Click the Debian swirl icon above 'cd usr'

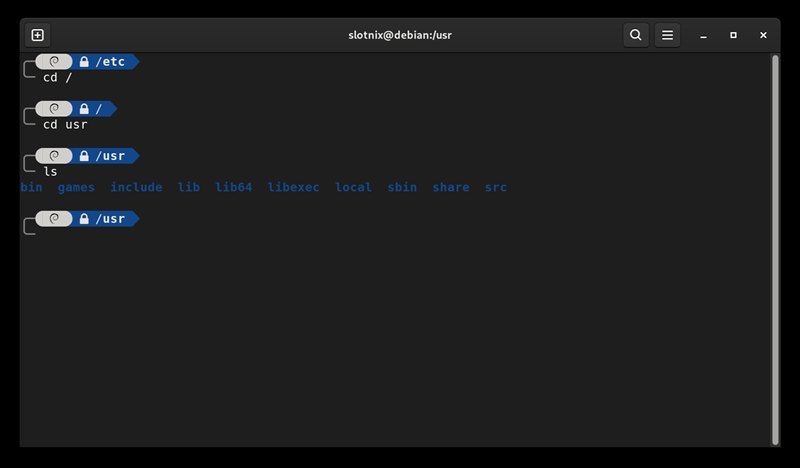click(x=54, y=109)
